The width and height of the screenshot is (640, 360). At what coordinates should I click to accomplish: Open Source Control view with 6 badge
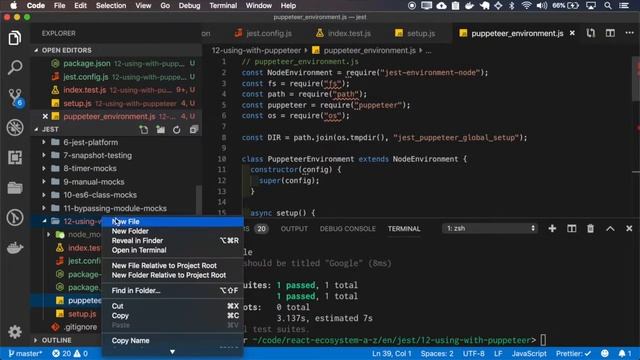(x=16, y=98)
